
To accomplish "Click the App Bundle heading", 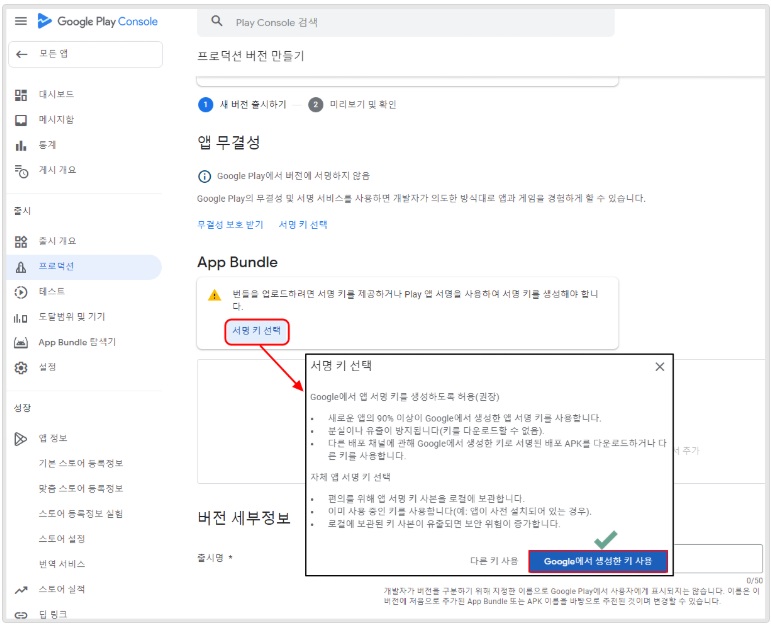I will point(237,263).
